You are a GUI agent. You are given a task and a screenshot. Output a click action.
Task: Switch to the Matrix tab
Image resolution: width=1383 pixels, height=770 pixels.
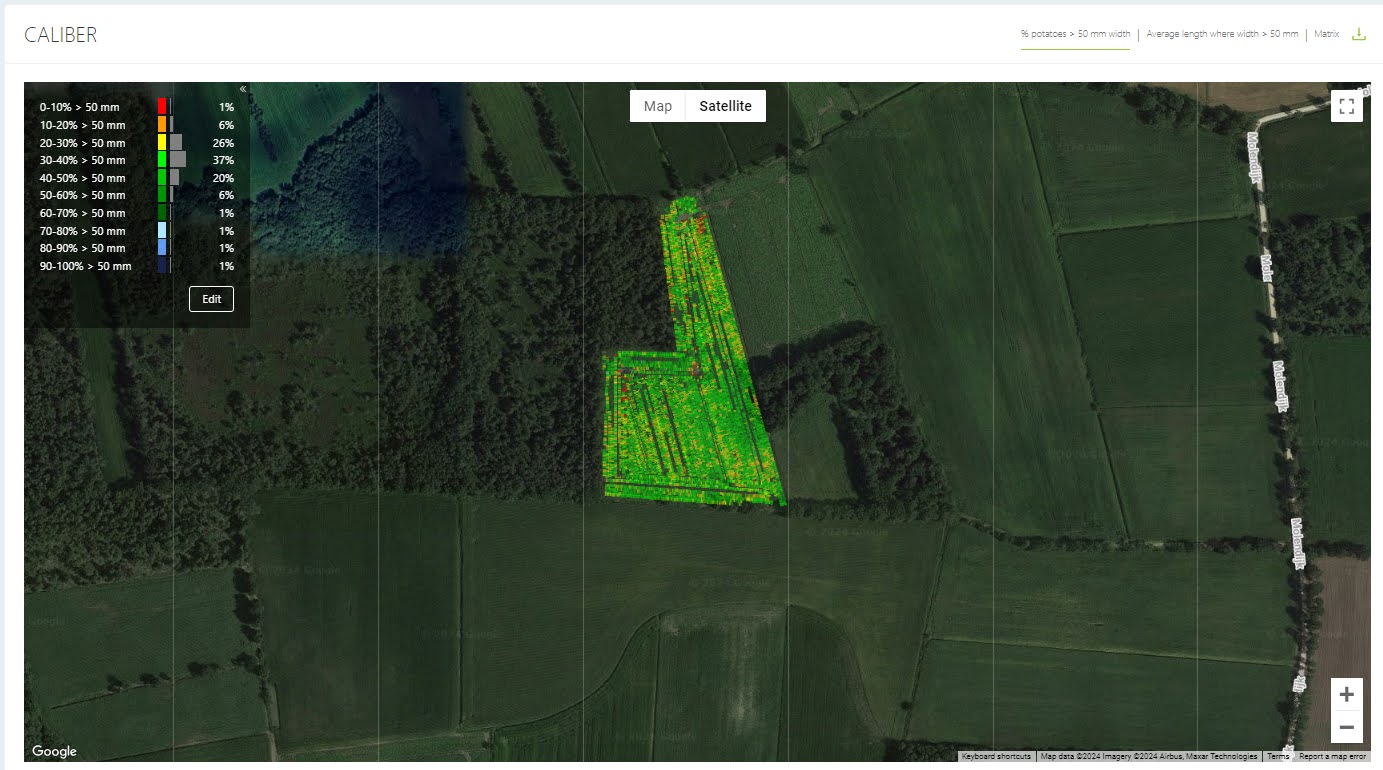click(x=1326, y=34)
